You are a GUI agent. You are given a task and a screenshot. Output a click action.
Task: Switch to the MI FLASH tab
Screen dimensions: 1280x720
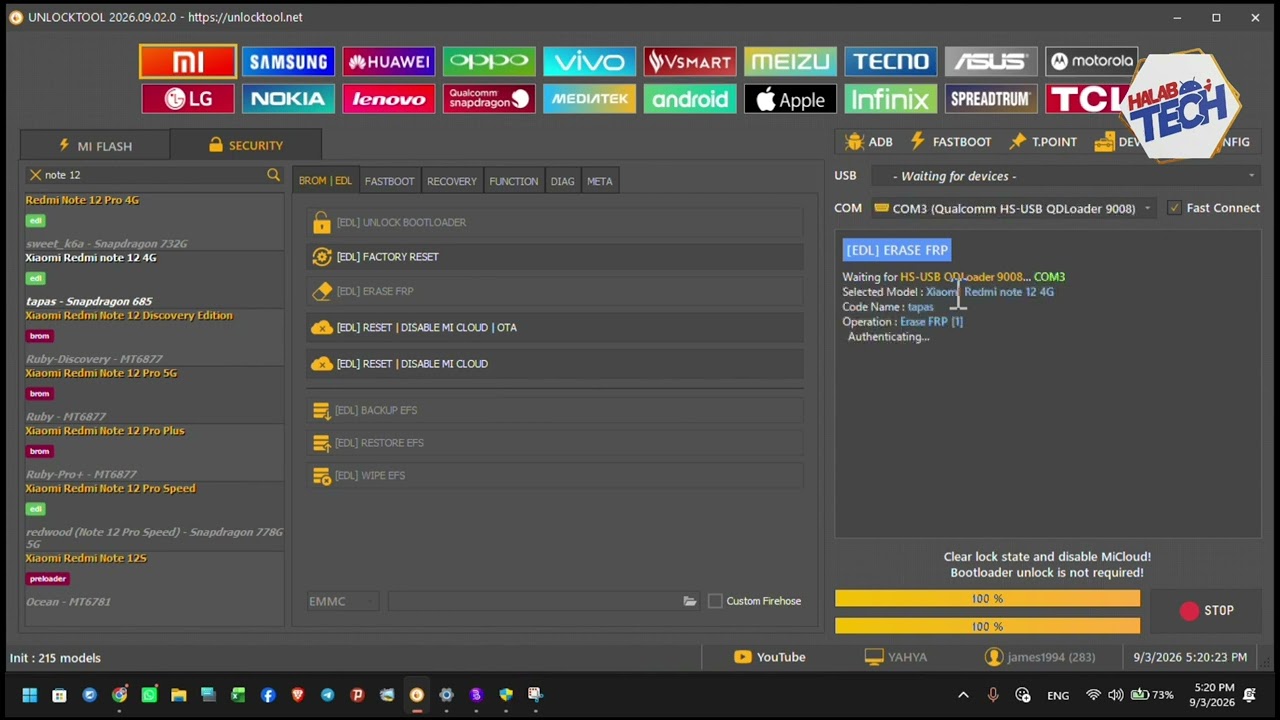95,146
